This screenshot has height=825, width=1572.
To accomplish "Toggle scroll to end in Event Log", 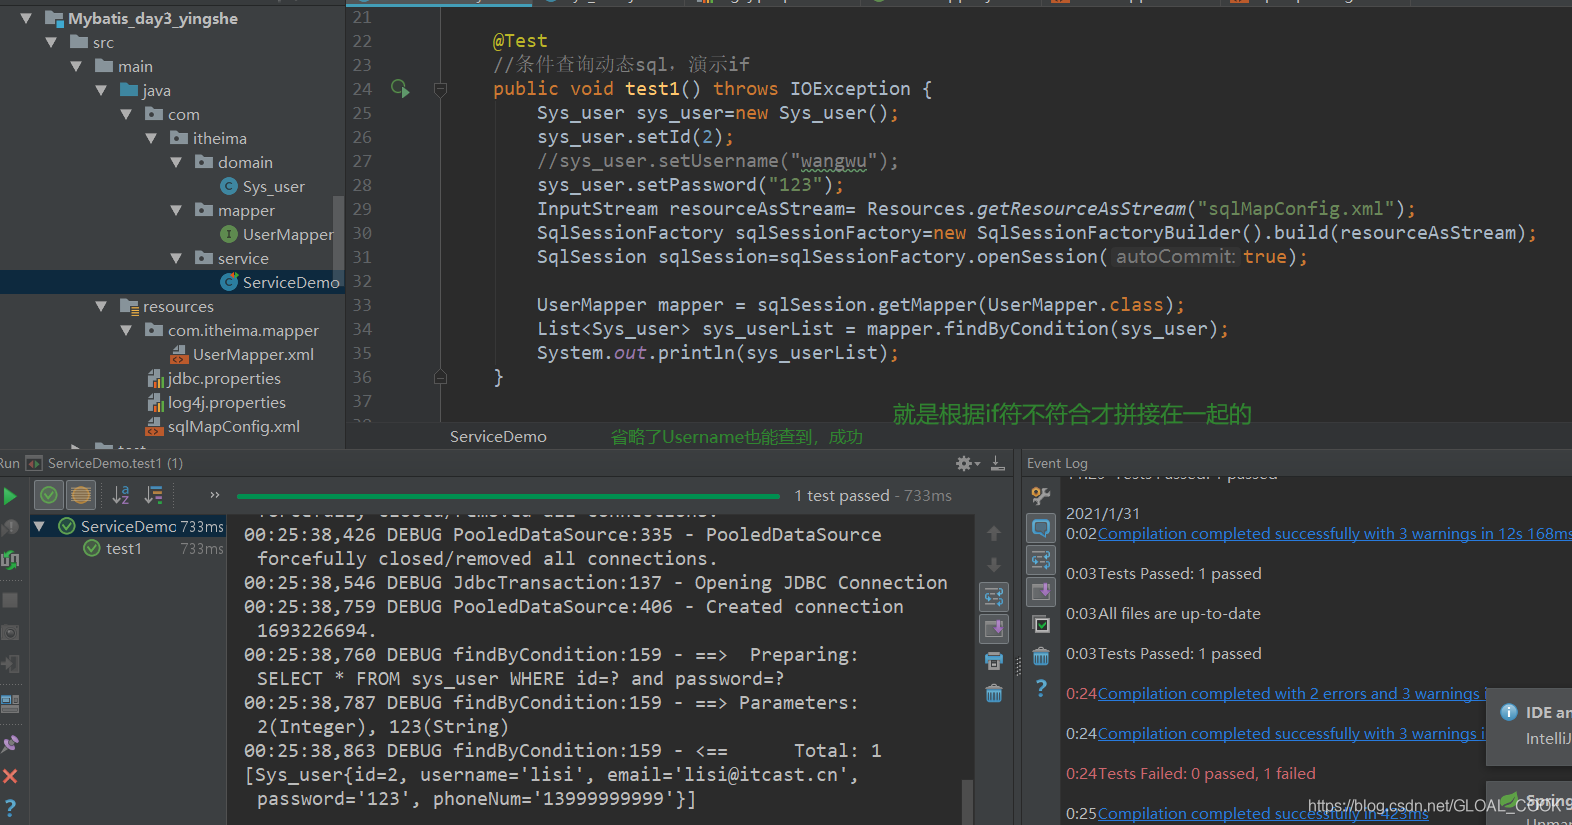I will coord(1041,591).
